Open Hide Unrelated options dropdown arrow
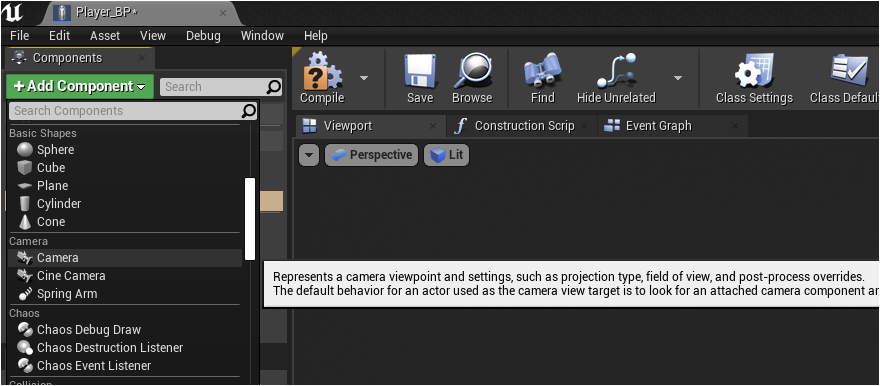880x386 pixels. click(678, 77)
